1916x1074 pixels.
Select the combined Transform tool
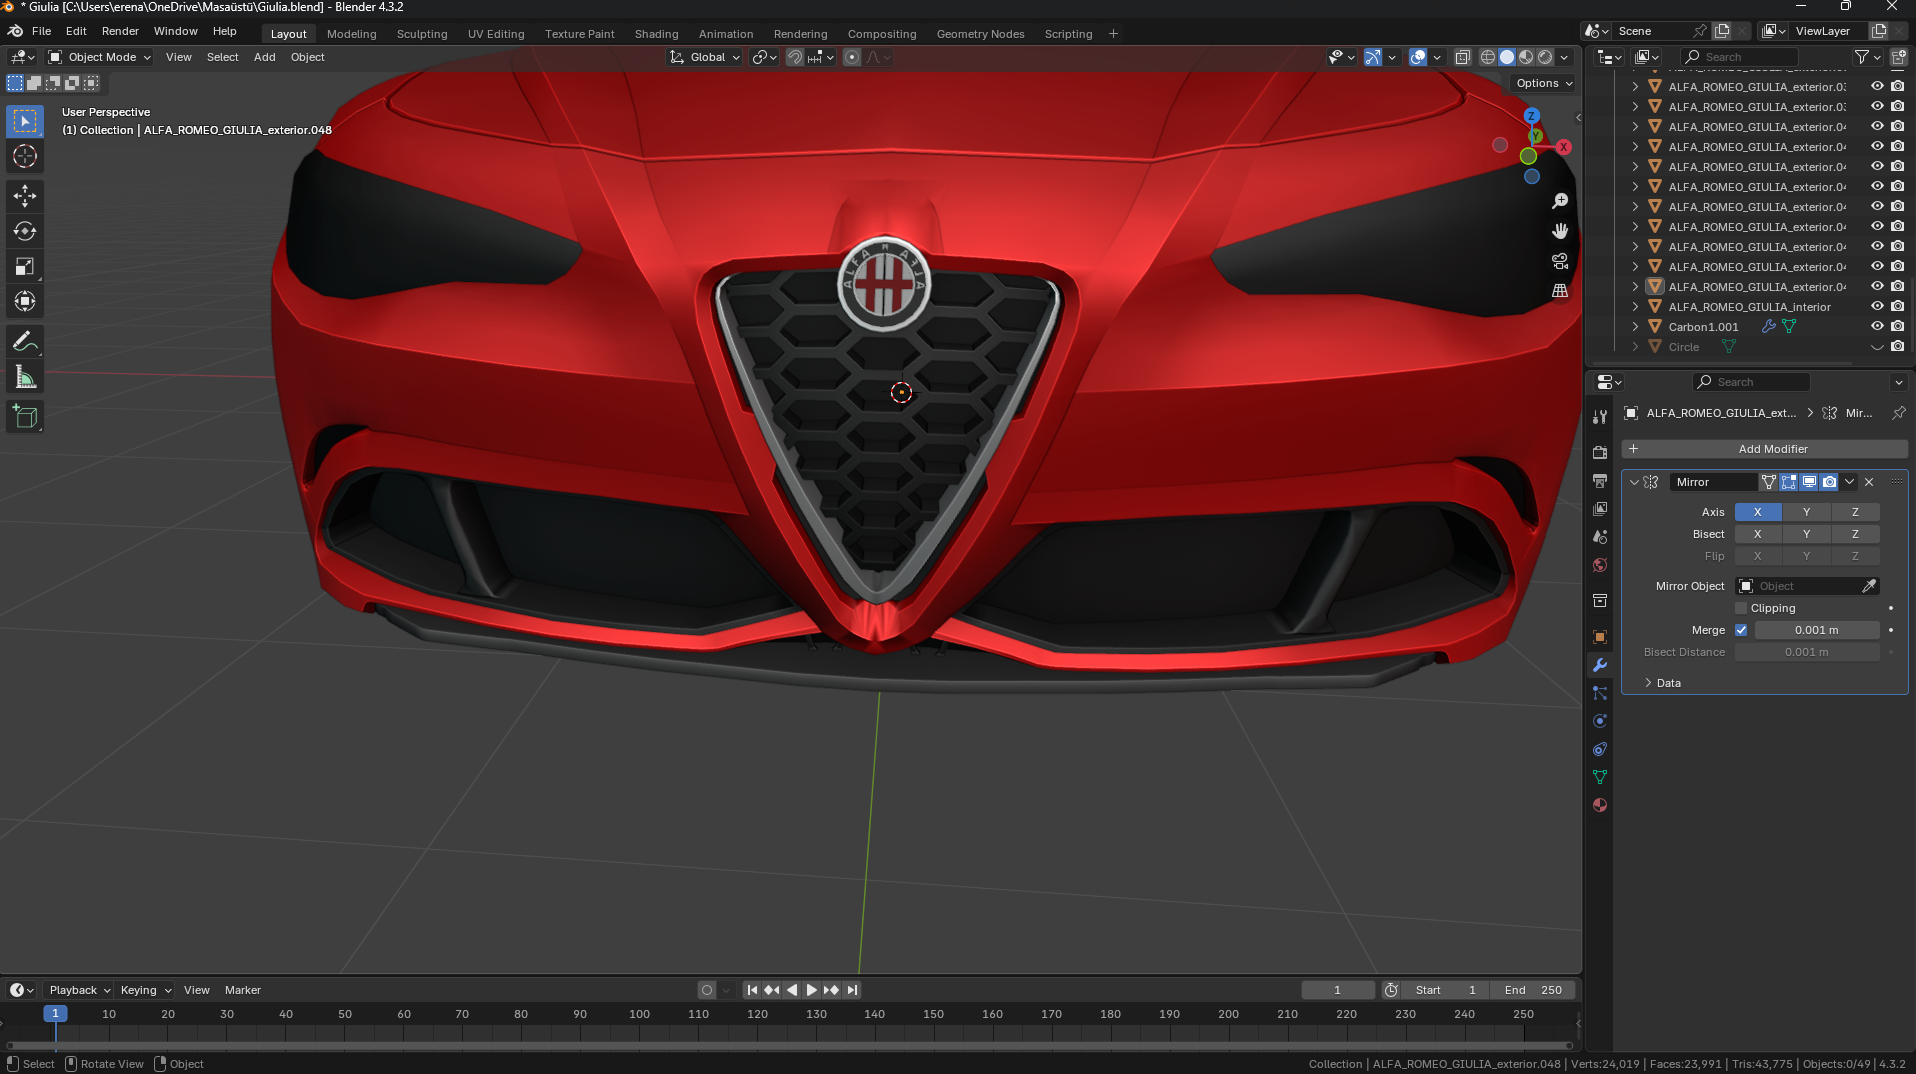(25, 301)
